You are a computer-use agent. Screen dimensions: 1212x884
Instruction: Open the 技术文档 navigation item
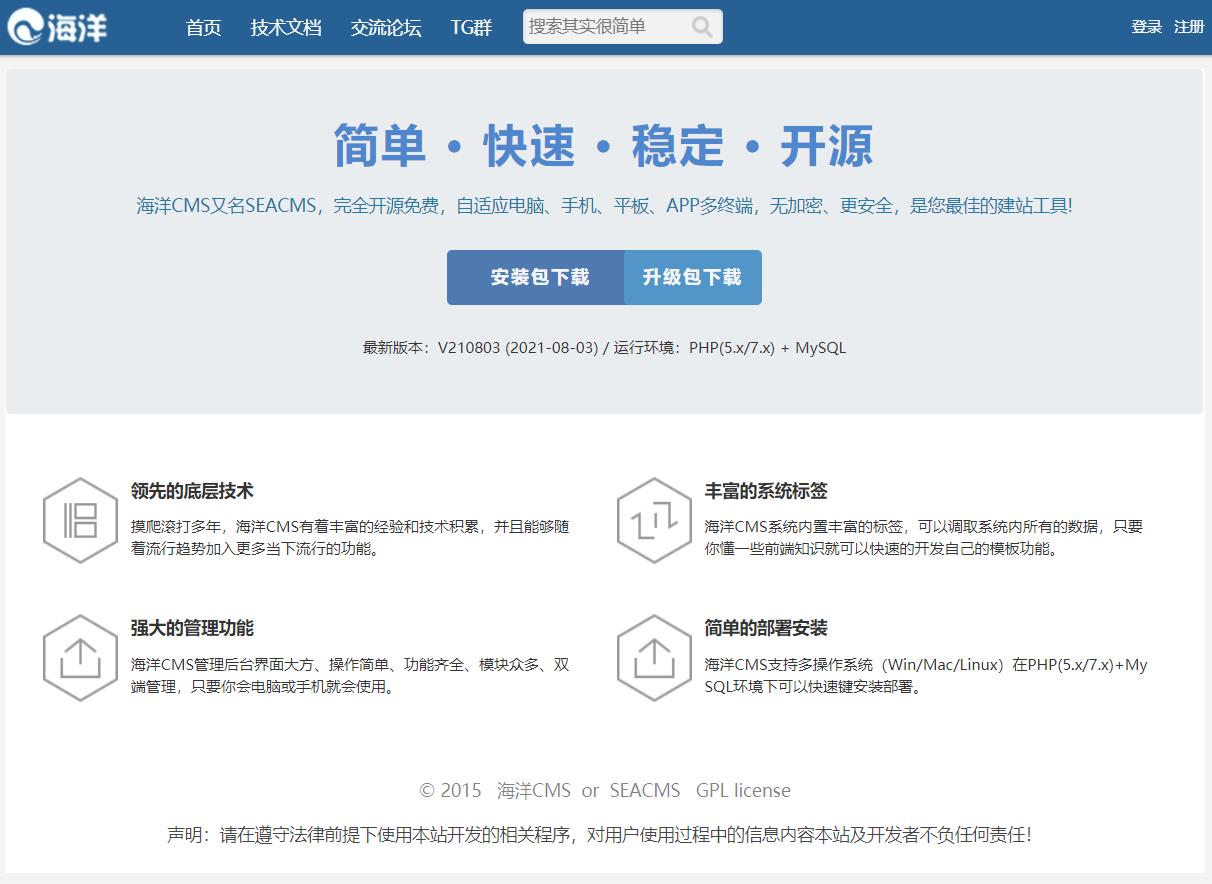coord(286,27)
